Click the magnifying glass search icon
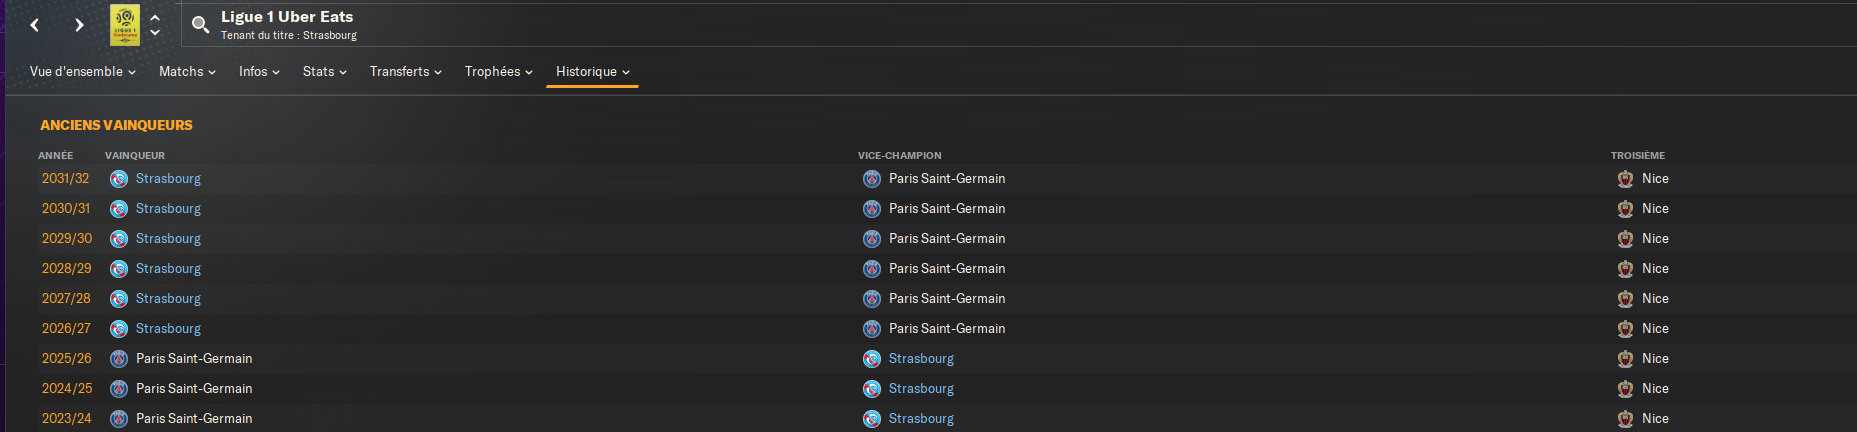 [200, 25]
